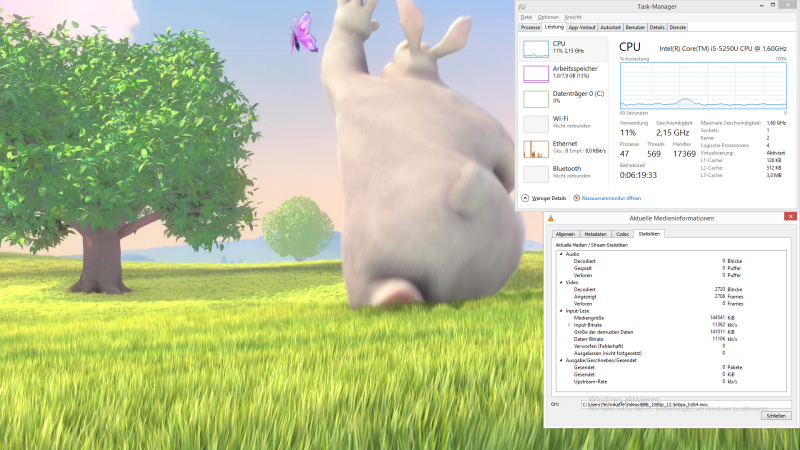Switch to the Dienste tab

[x=678, y=28]
